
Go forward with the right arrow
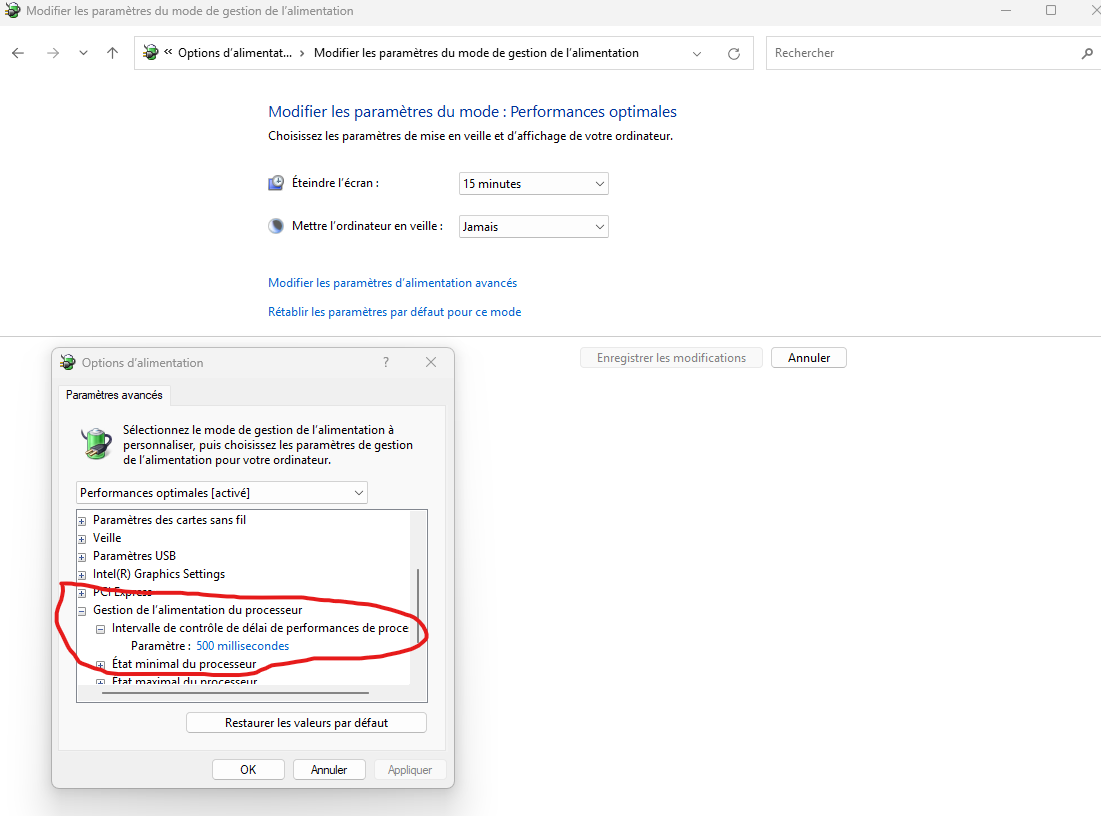(x=53, y=53)
